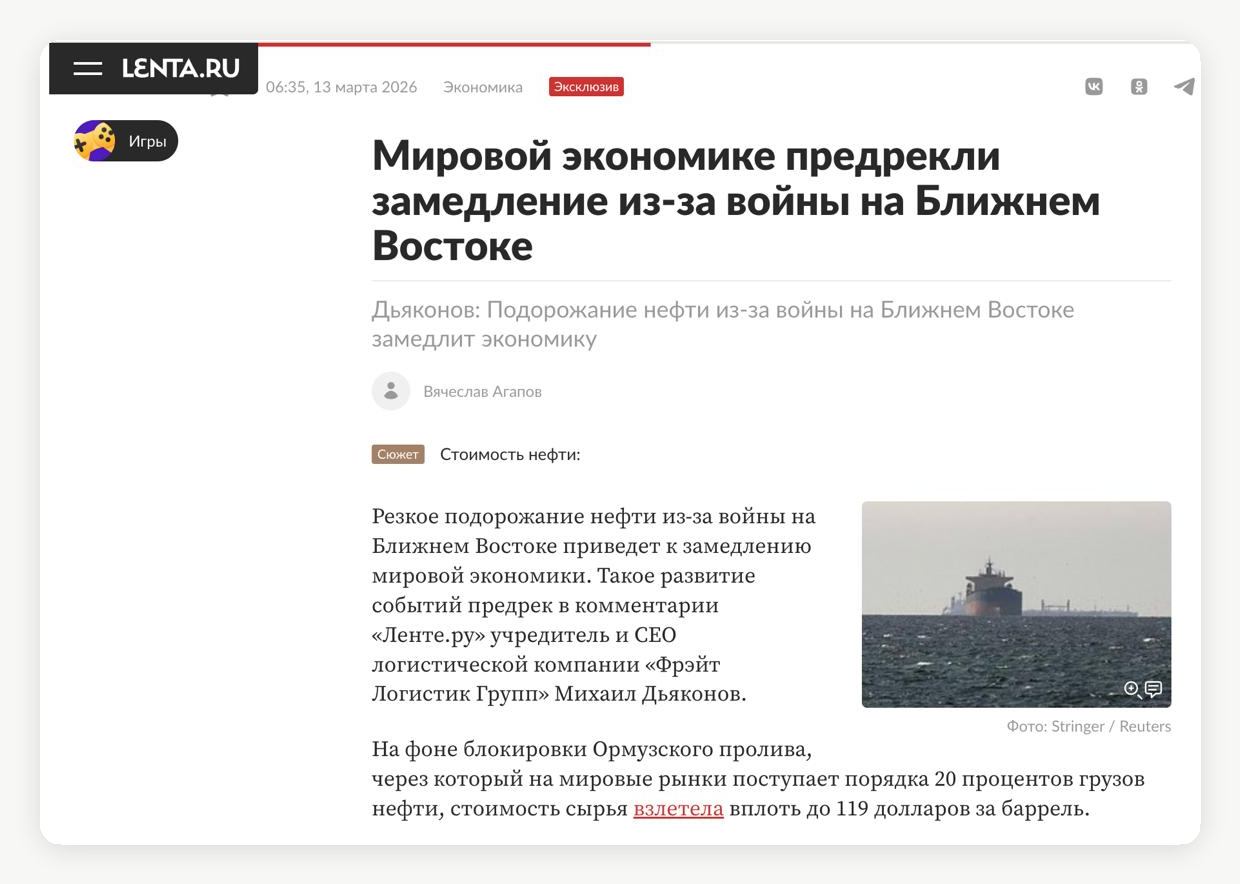Click the author avatar icon
Viewport: 1240px width, 884px height.
[x=391, y=391]
